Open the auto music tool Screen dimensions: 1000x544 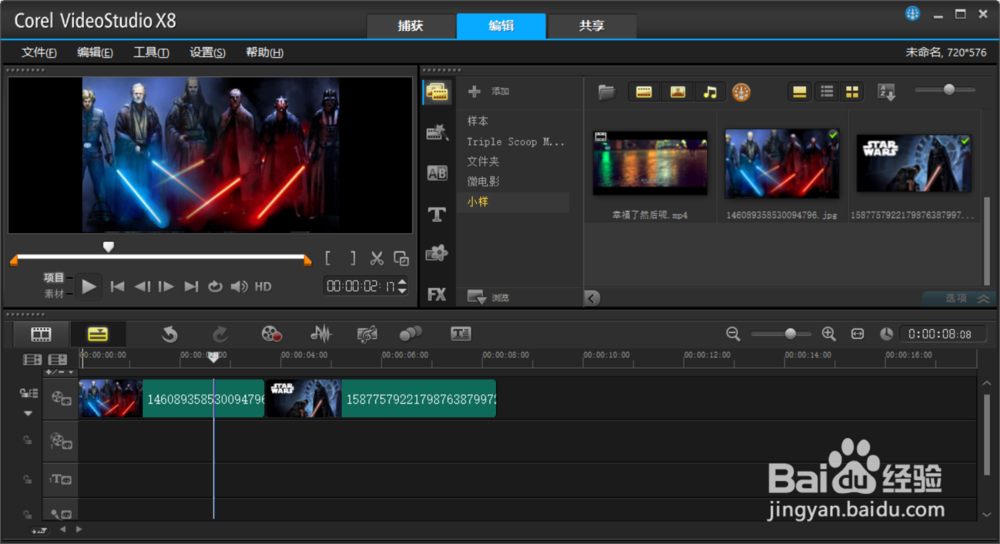tap(367, 334)
